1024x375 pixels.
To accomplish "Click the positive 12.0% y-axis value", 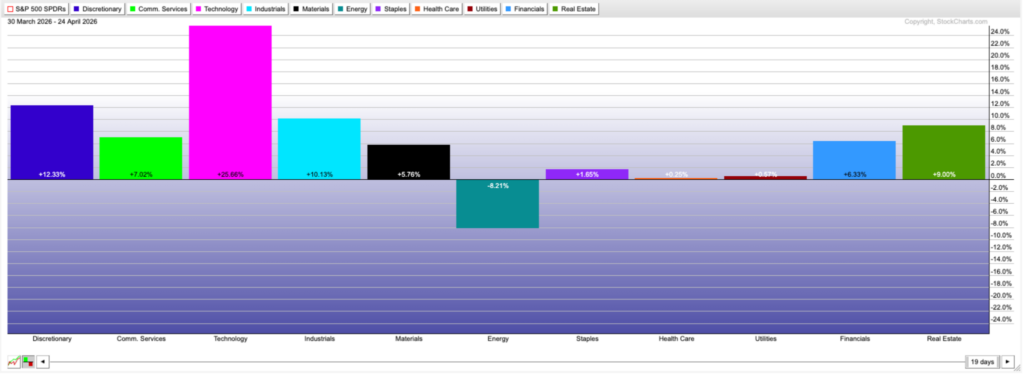I will pyautogui.click(x=1000, y=104).
